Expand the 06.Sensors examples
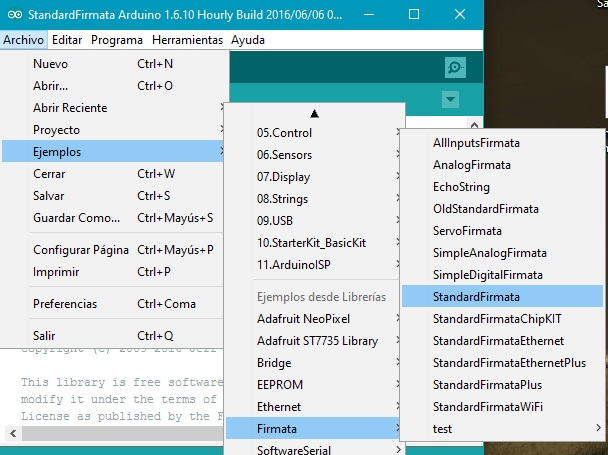 313,155
